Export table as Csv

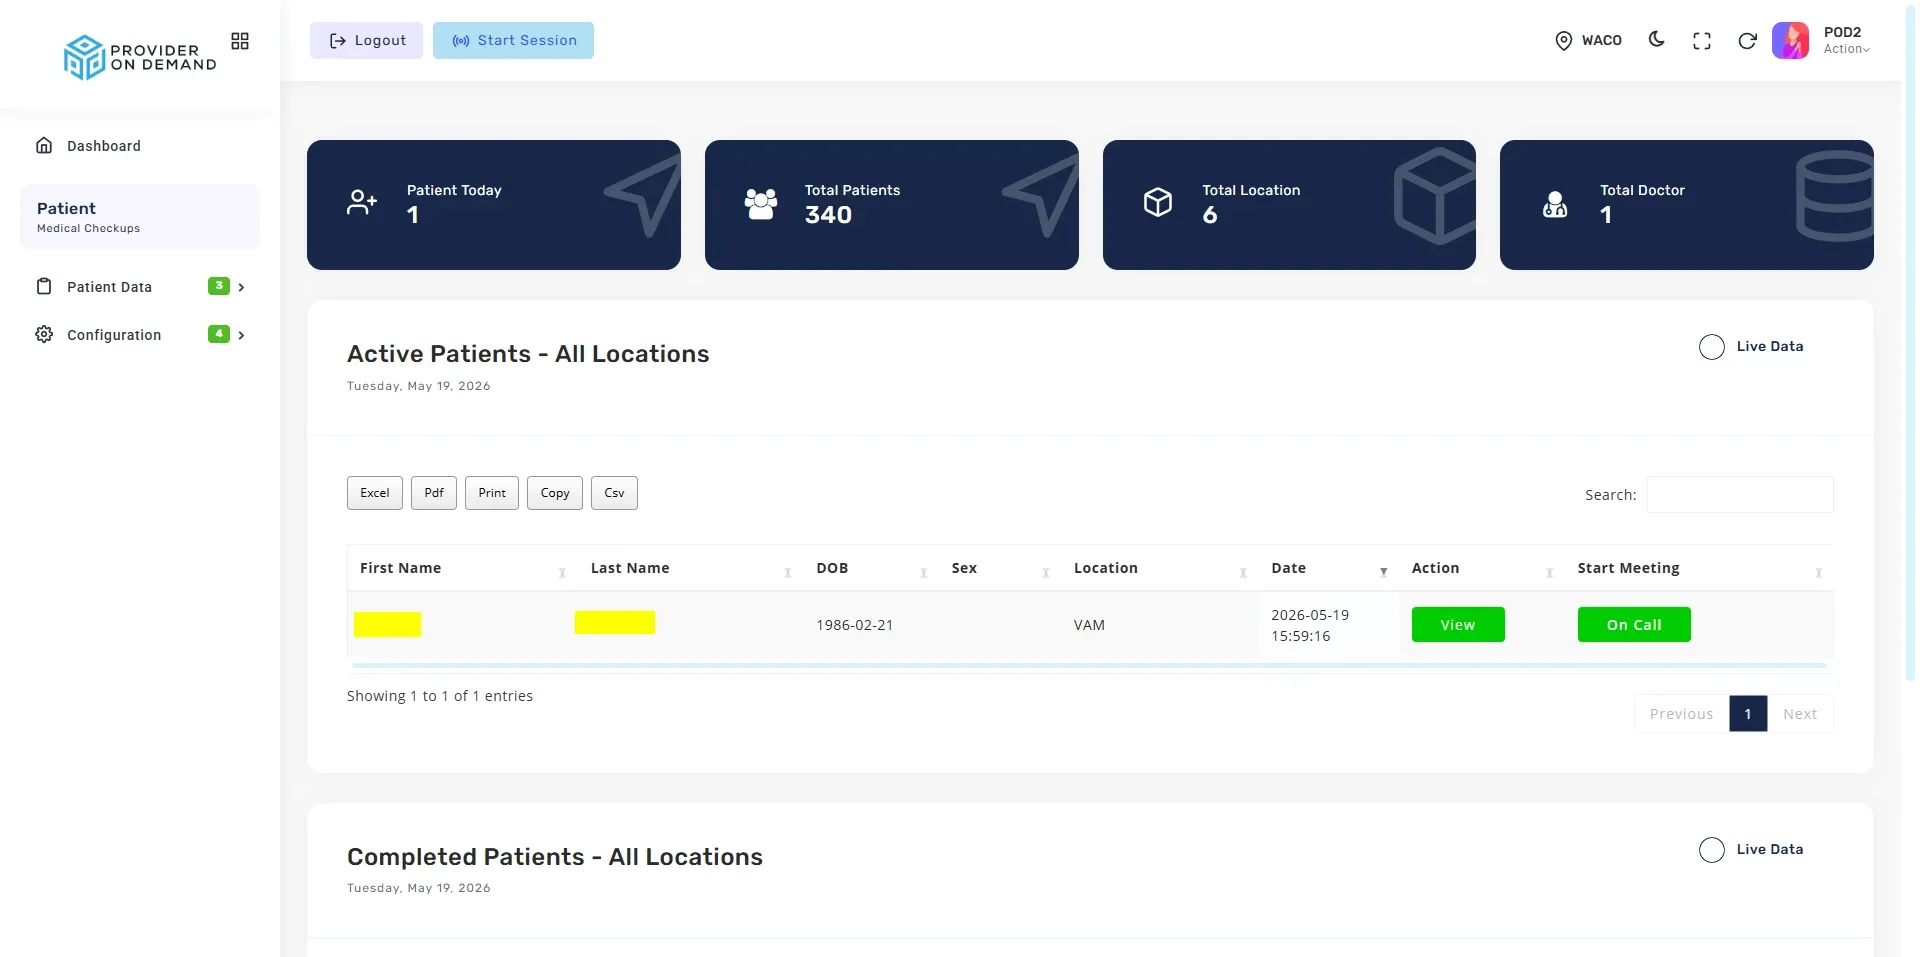(x=614, y=493)
